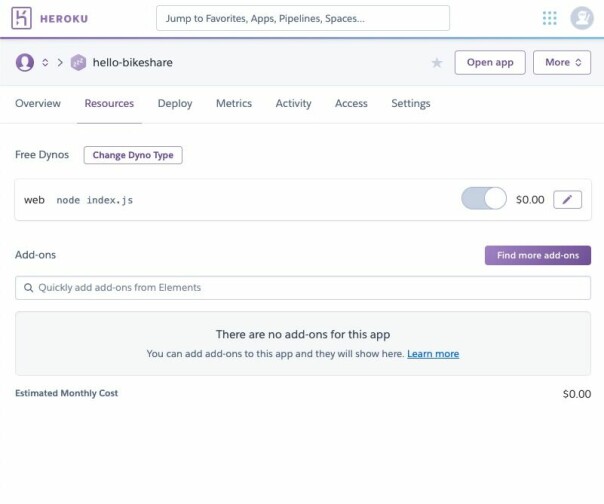Switch to the Overview tab
Image resolution: width=604 pixels, height=504 pixels.
pos(38,103)
